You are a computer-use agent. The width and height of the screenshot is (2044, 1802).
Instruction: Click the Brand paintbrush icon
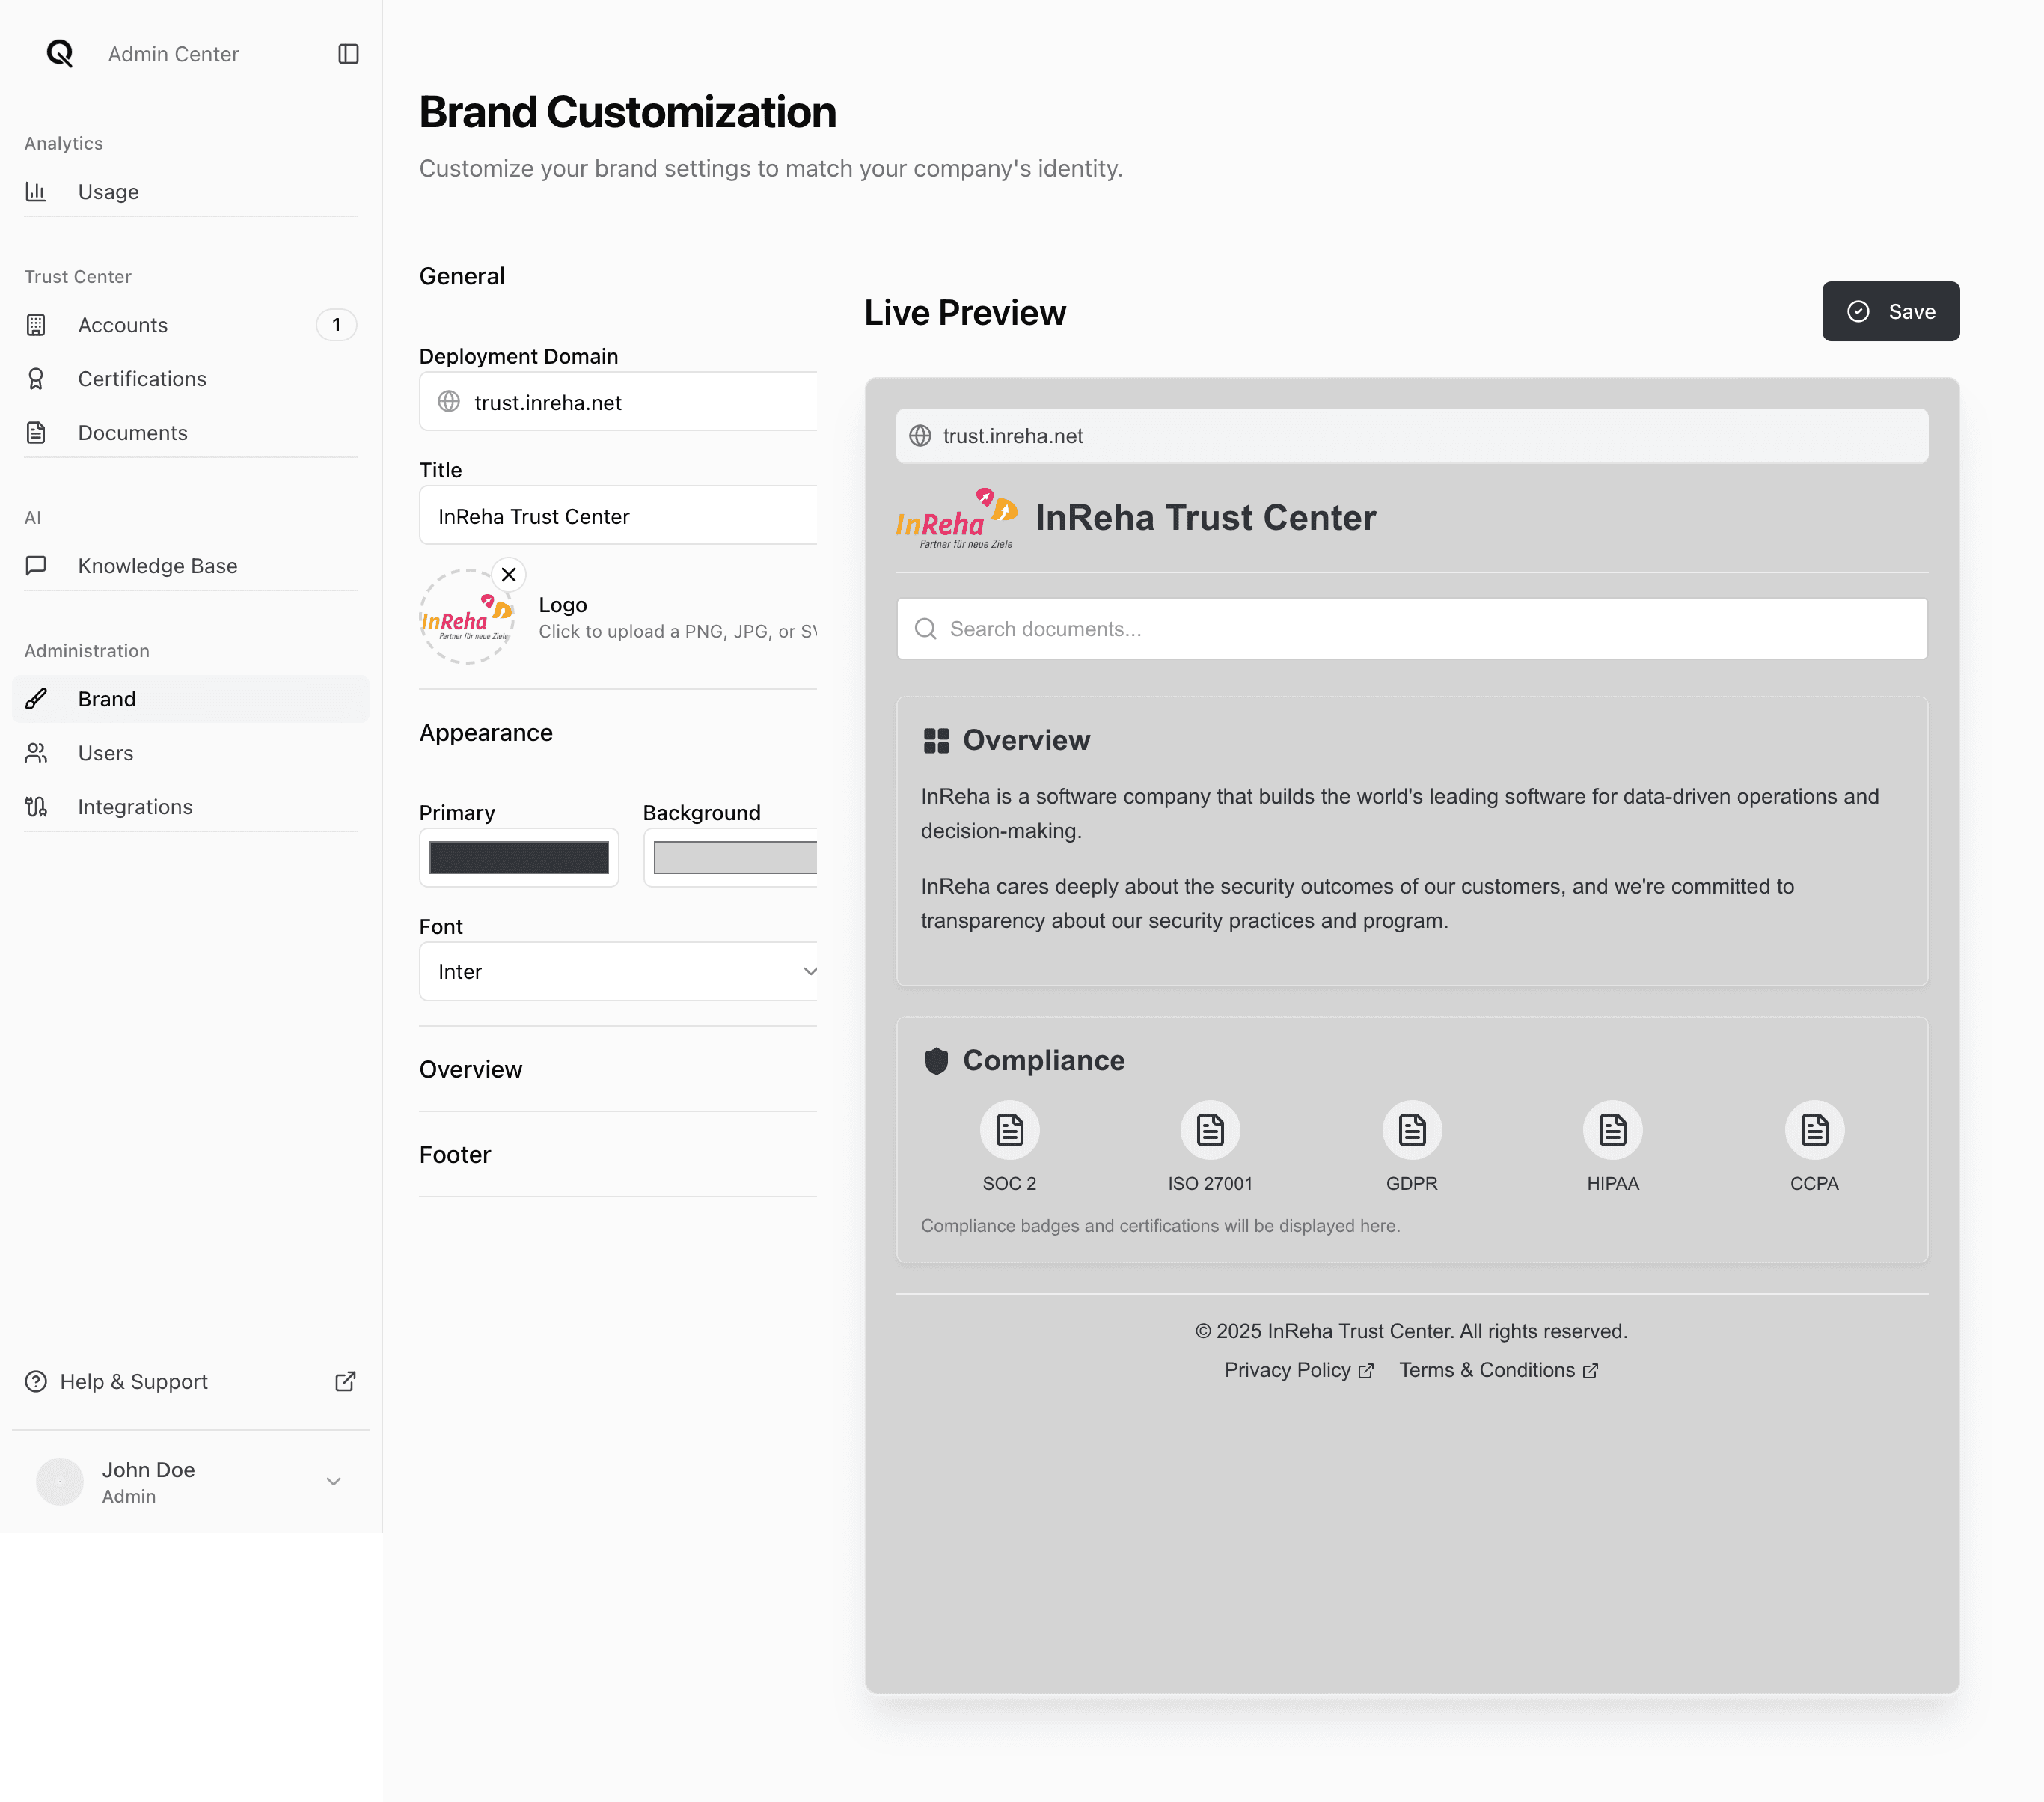[36, 698]
